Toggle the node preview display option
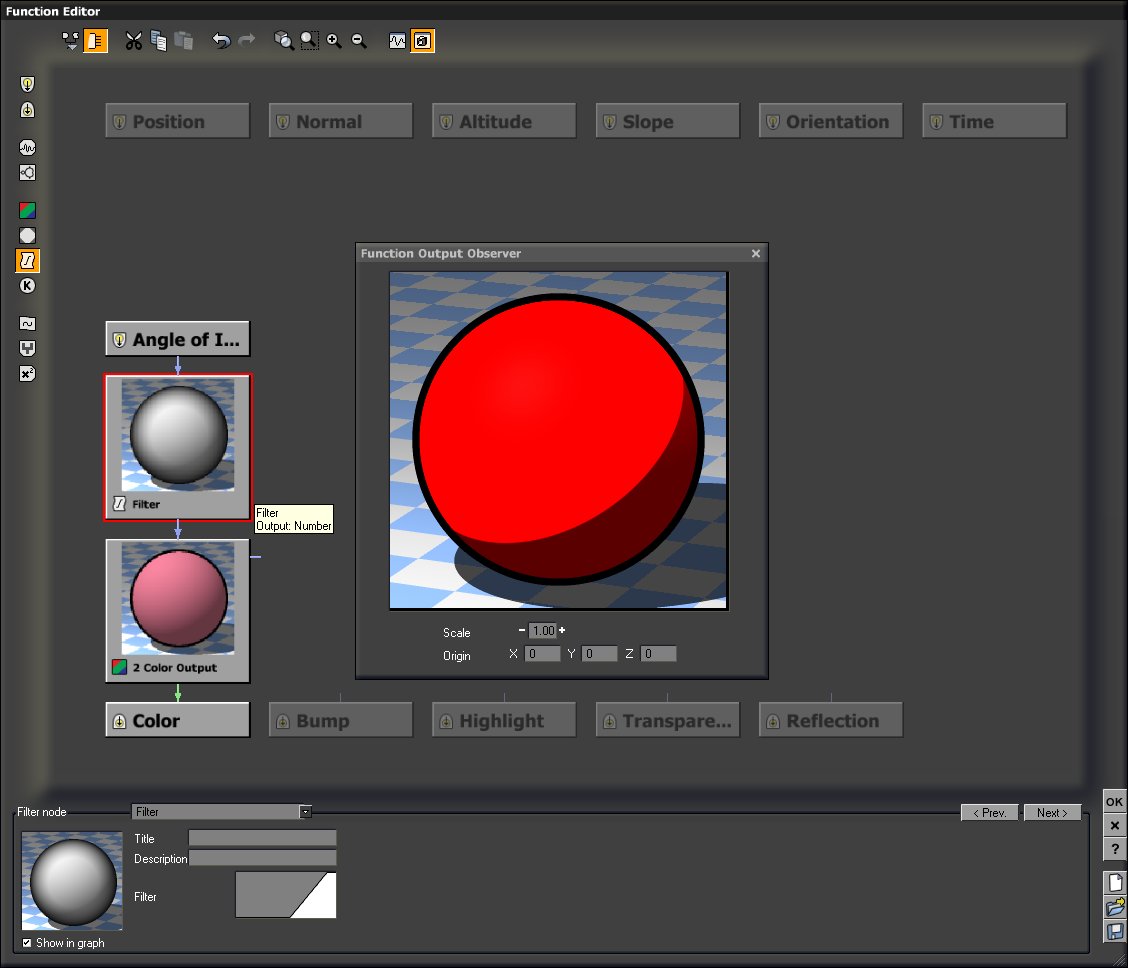Screen dimensions: 1128x968 96,41
